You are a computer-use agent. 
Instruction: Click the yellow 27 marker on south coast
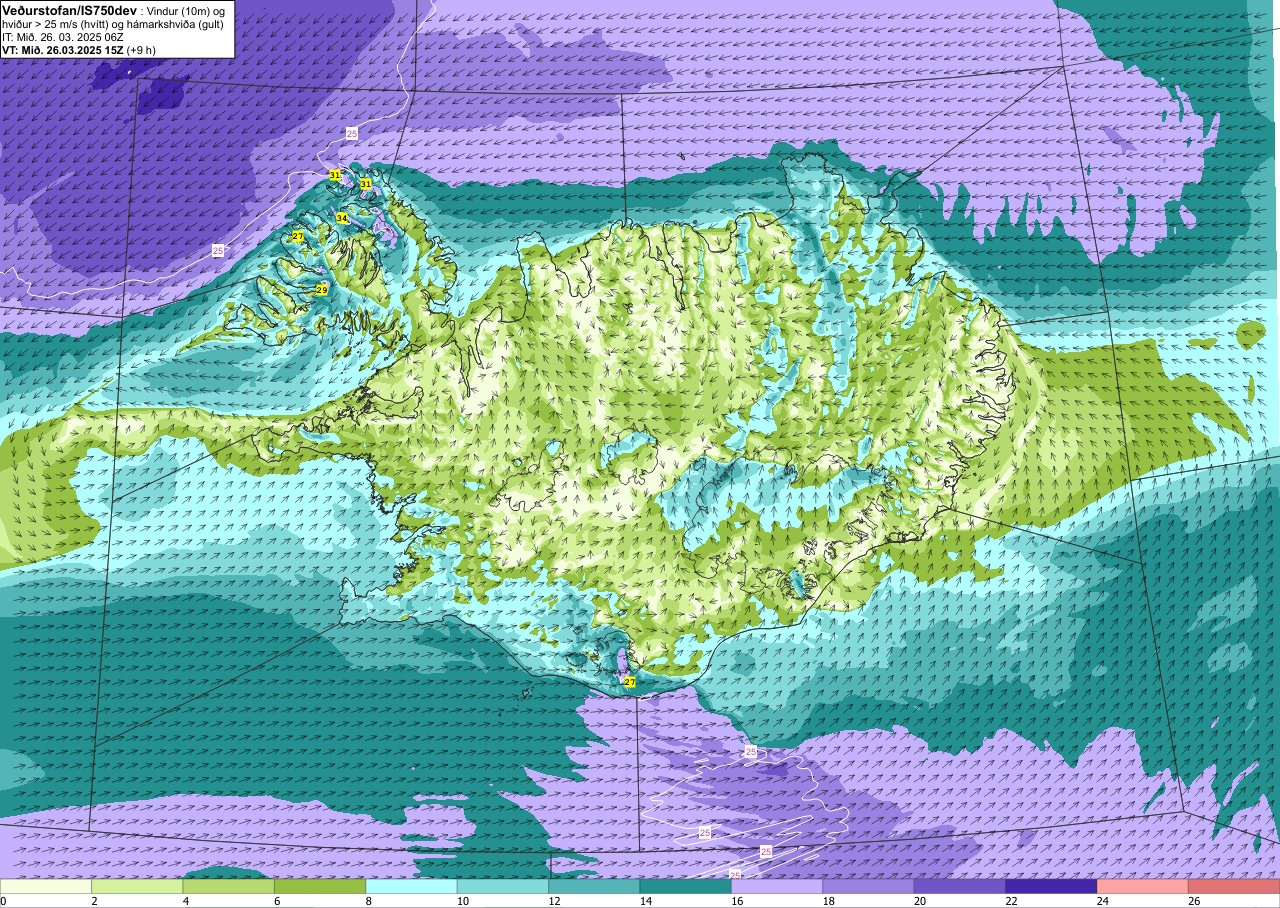(x=630, y=682)
